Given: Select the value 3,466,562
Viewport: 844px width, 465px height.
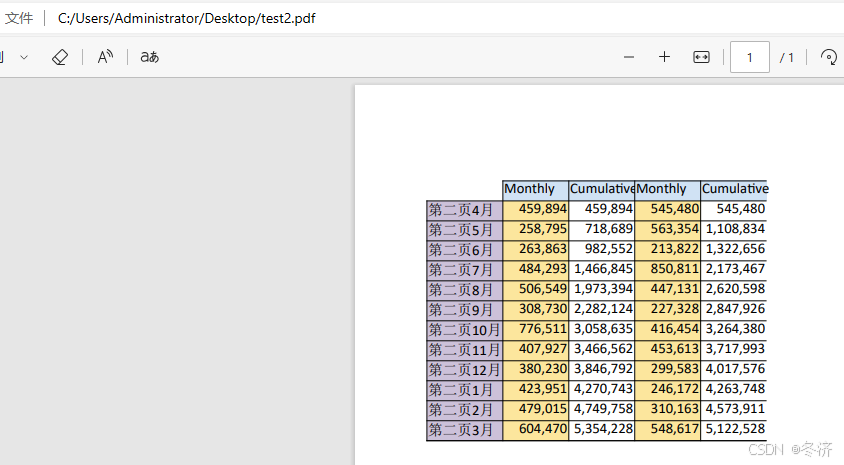Looking at the screenshot, I should [603, 348].
